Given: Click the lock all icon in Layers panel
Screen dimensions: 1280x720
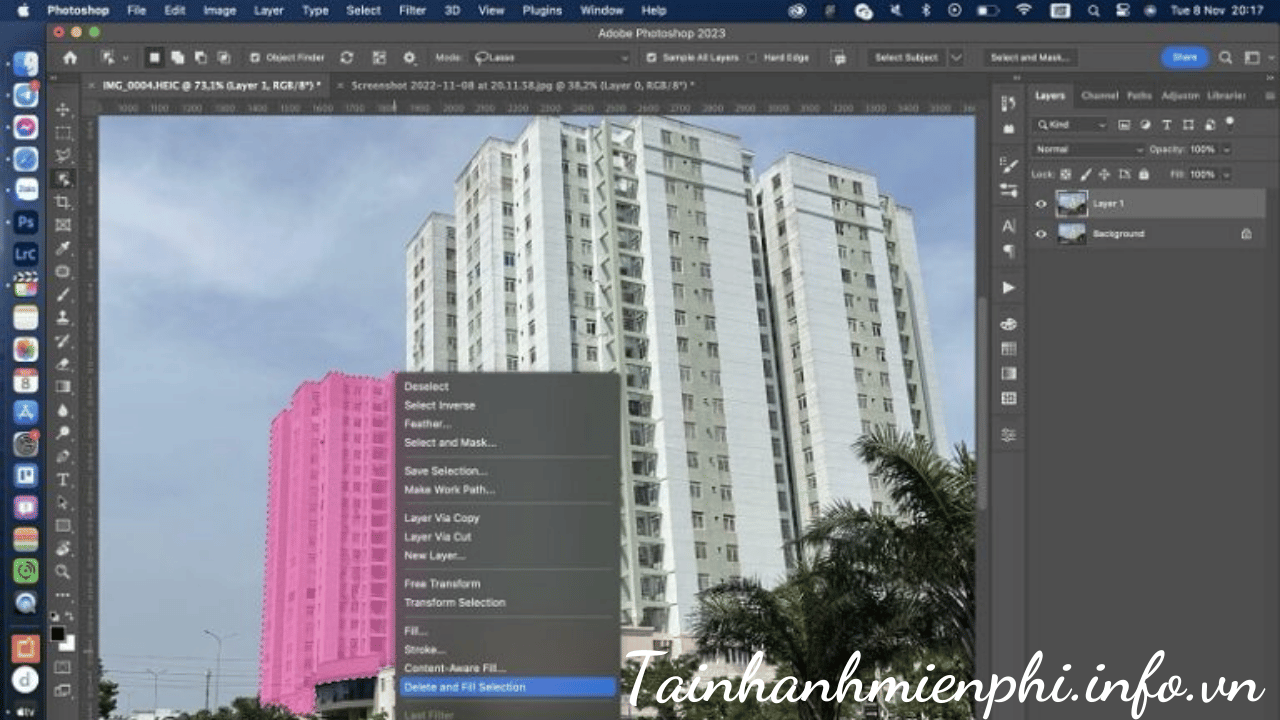Looking at the screenshot, I should click(x=1143, y=174).
